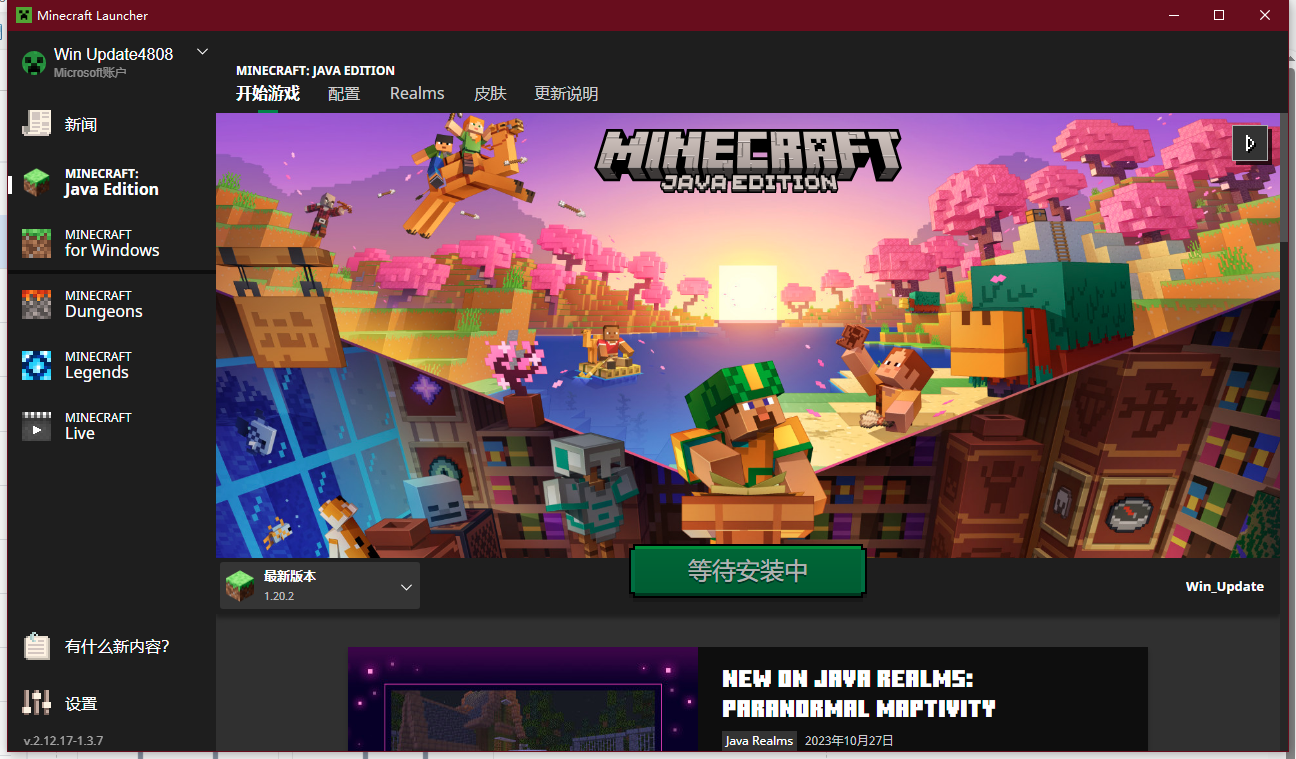1296x759 pixels.
Task: Expand the Win Update4808 account menu
Action: [203, 52]
